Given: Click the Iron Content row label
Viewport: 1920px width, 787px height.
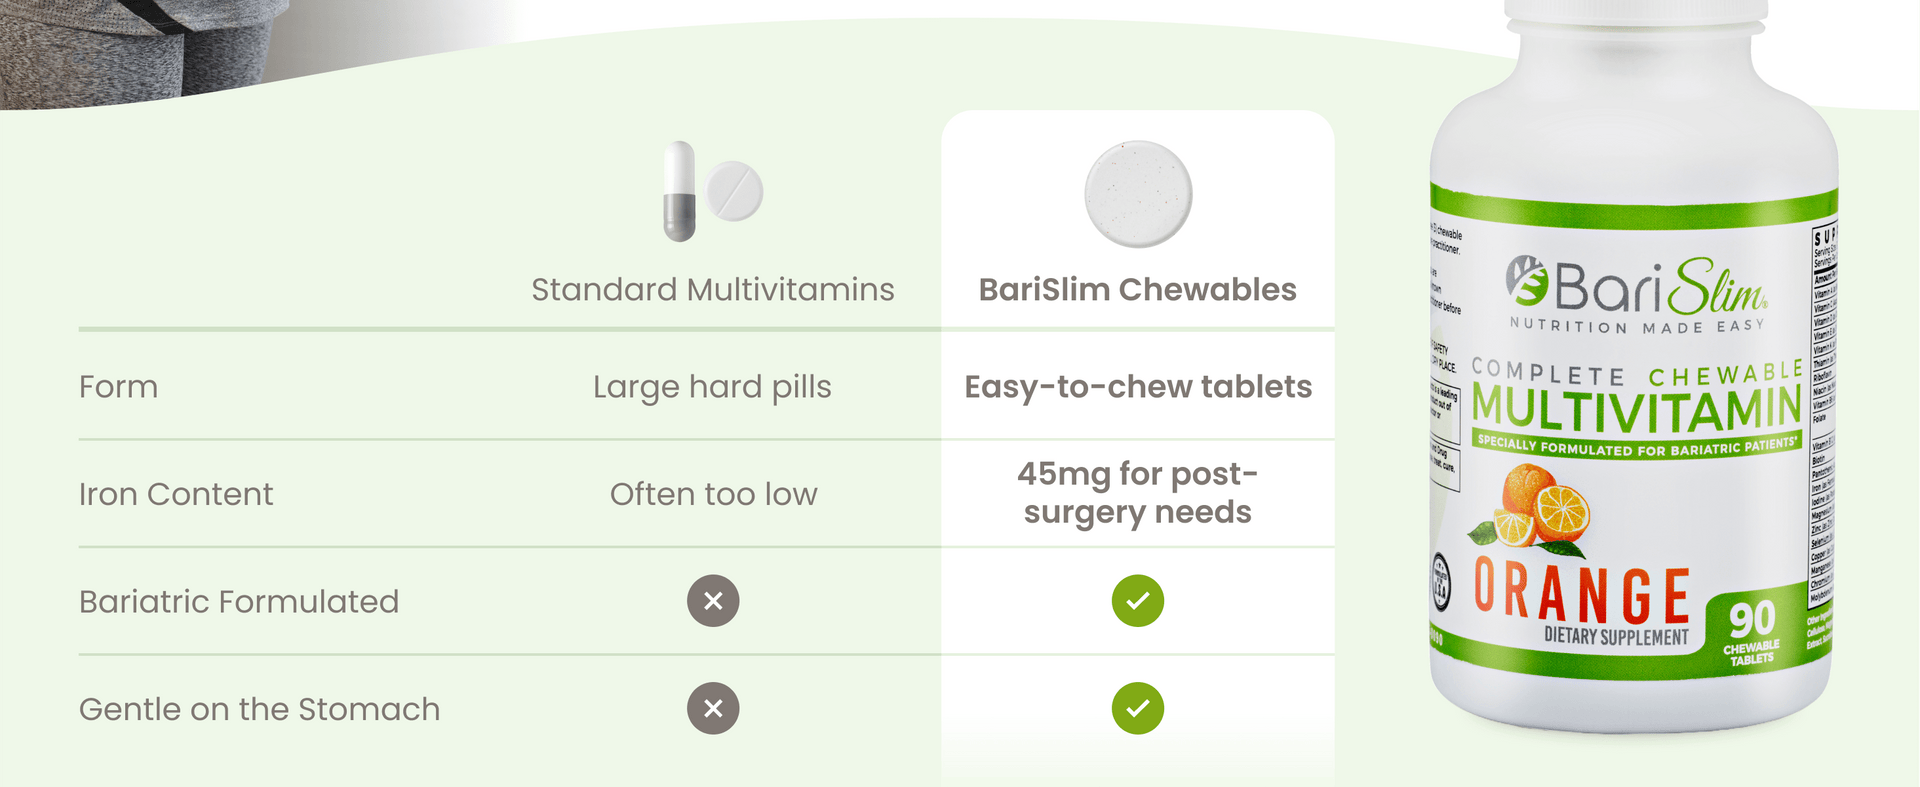Looking at the screenshot, I should click(x=176, y=494).
